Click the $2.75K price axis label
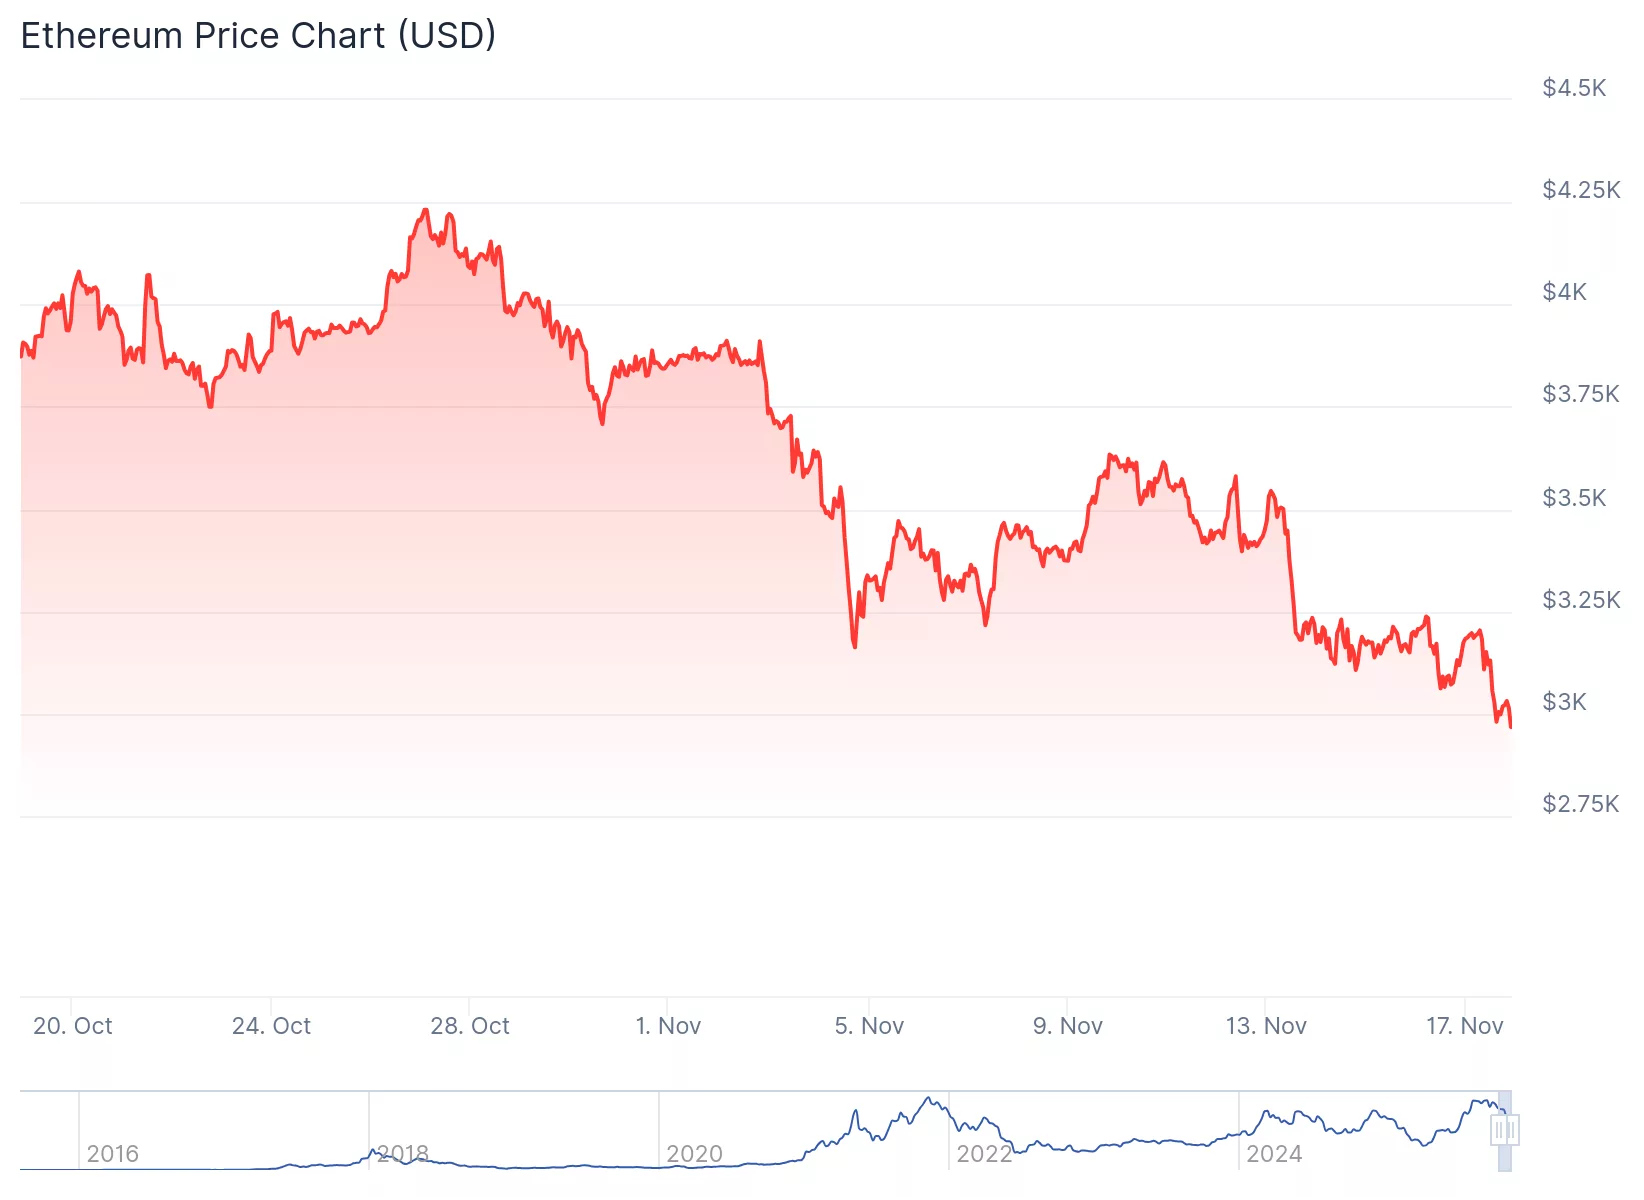The height and width of the screenshot is (1200, 1644). point(1580,804)
